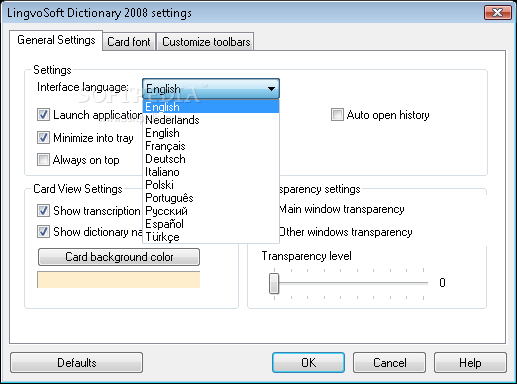
Task: Select highlighted English in language list
Action: [211, 107]
